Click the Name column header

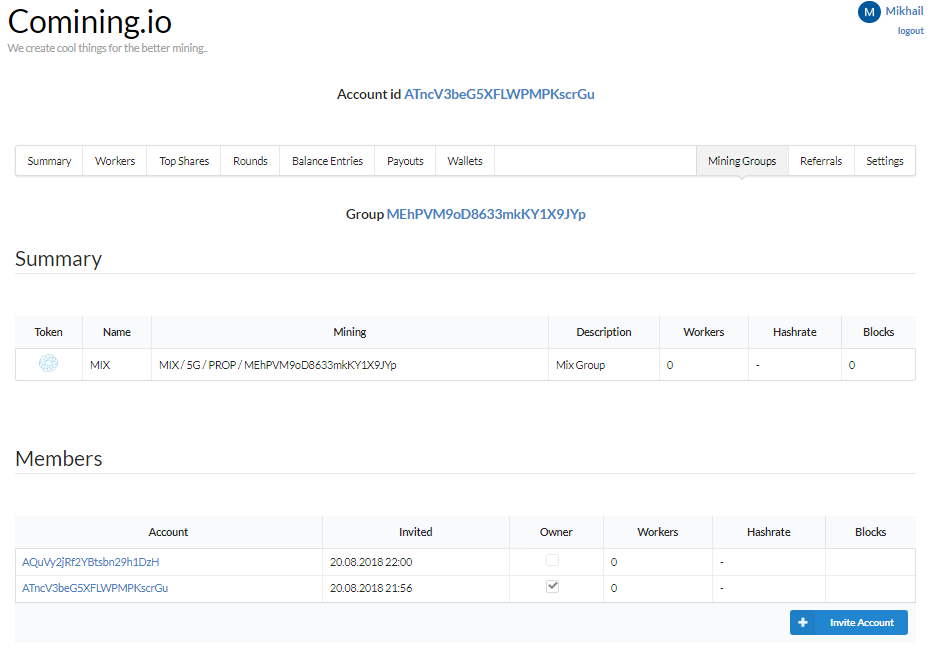(x=117, y=332)
